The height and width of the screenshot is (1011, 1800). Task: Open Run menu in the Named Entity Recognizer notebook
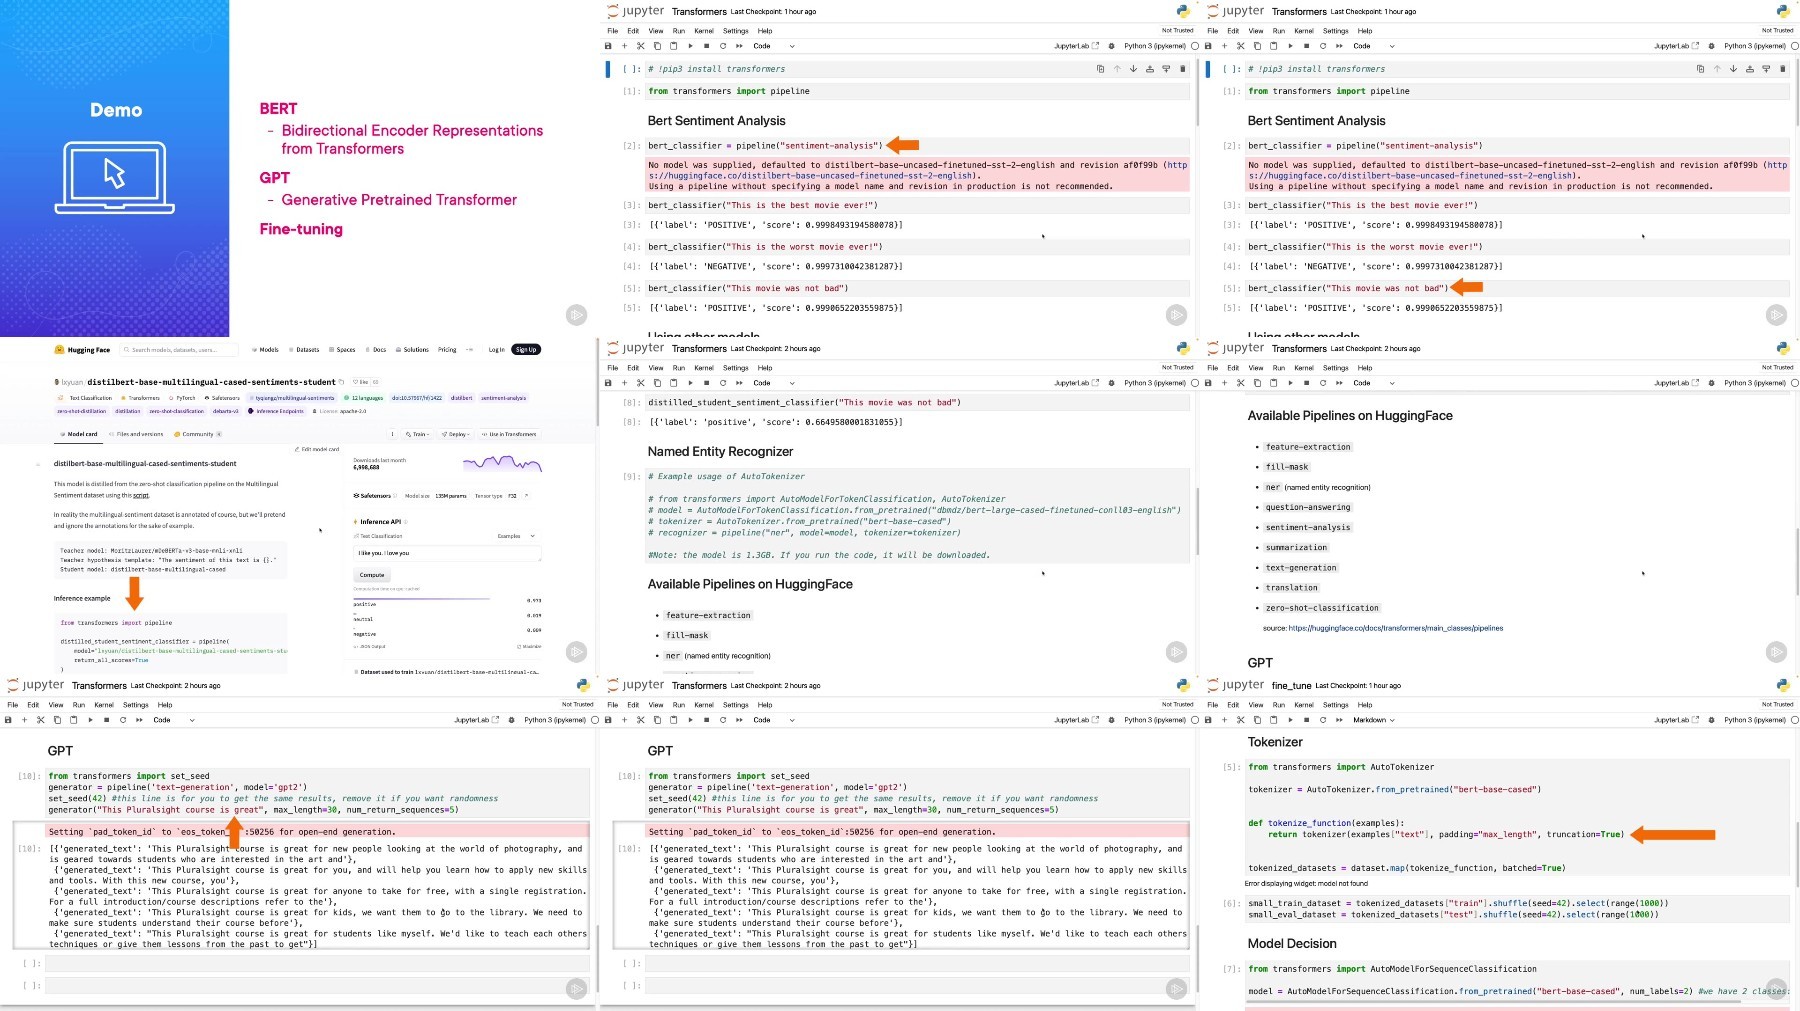coord(679,368)
